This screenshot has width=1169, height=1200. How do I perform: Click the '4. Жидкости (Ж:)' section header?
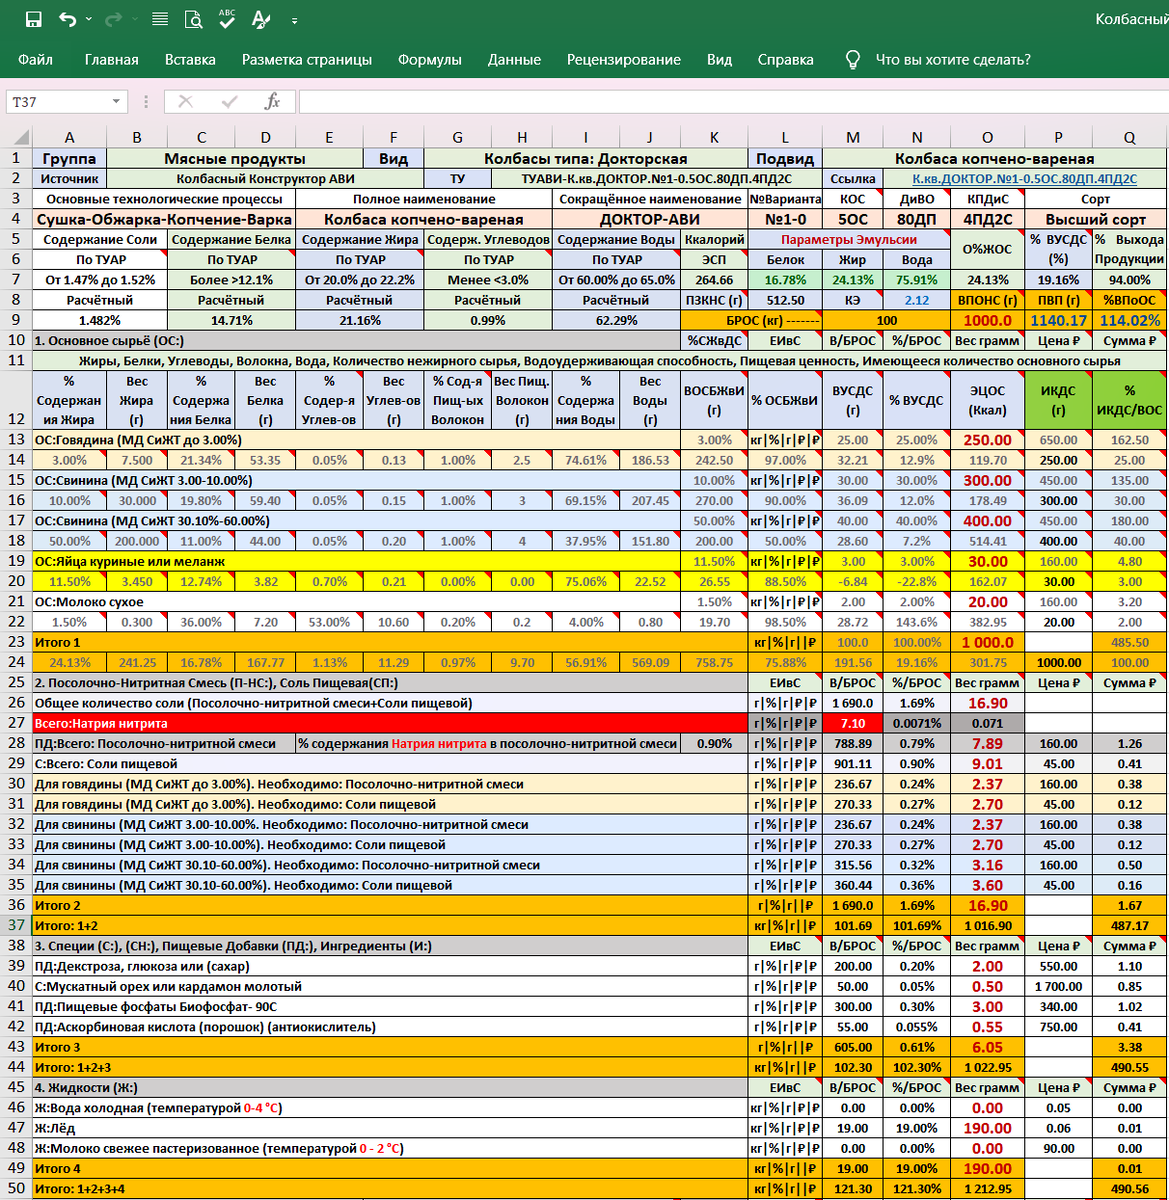[390, 1087]
